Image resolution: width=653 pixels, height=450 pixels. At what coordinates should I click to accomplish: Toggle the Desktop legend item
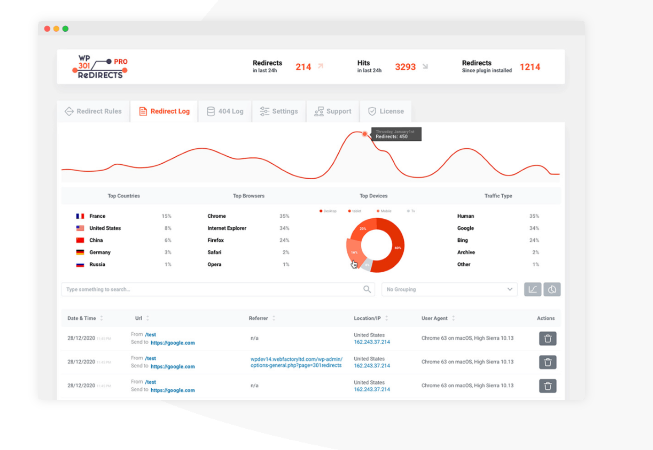coord(328,211)
